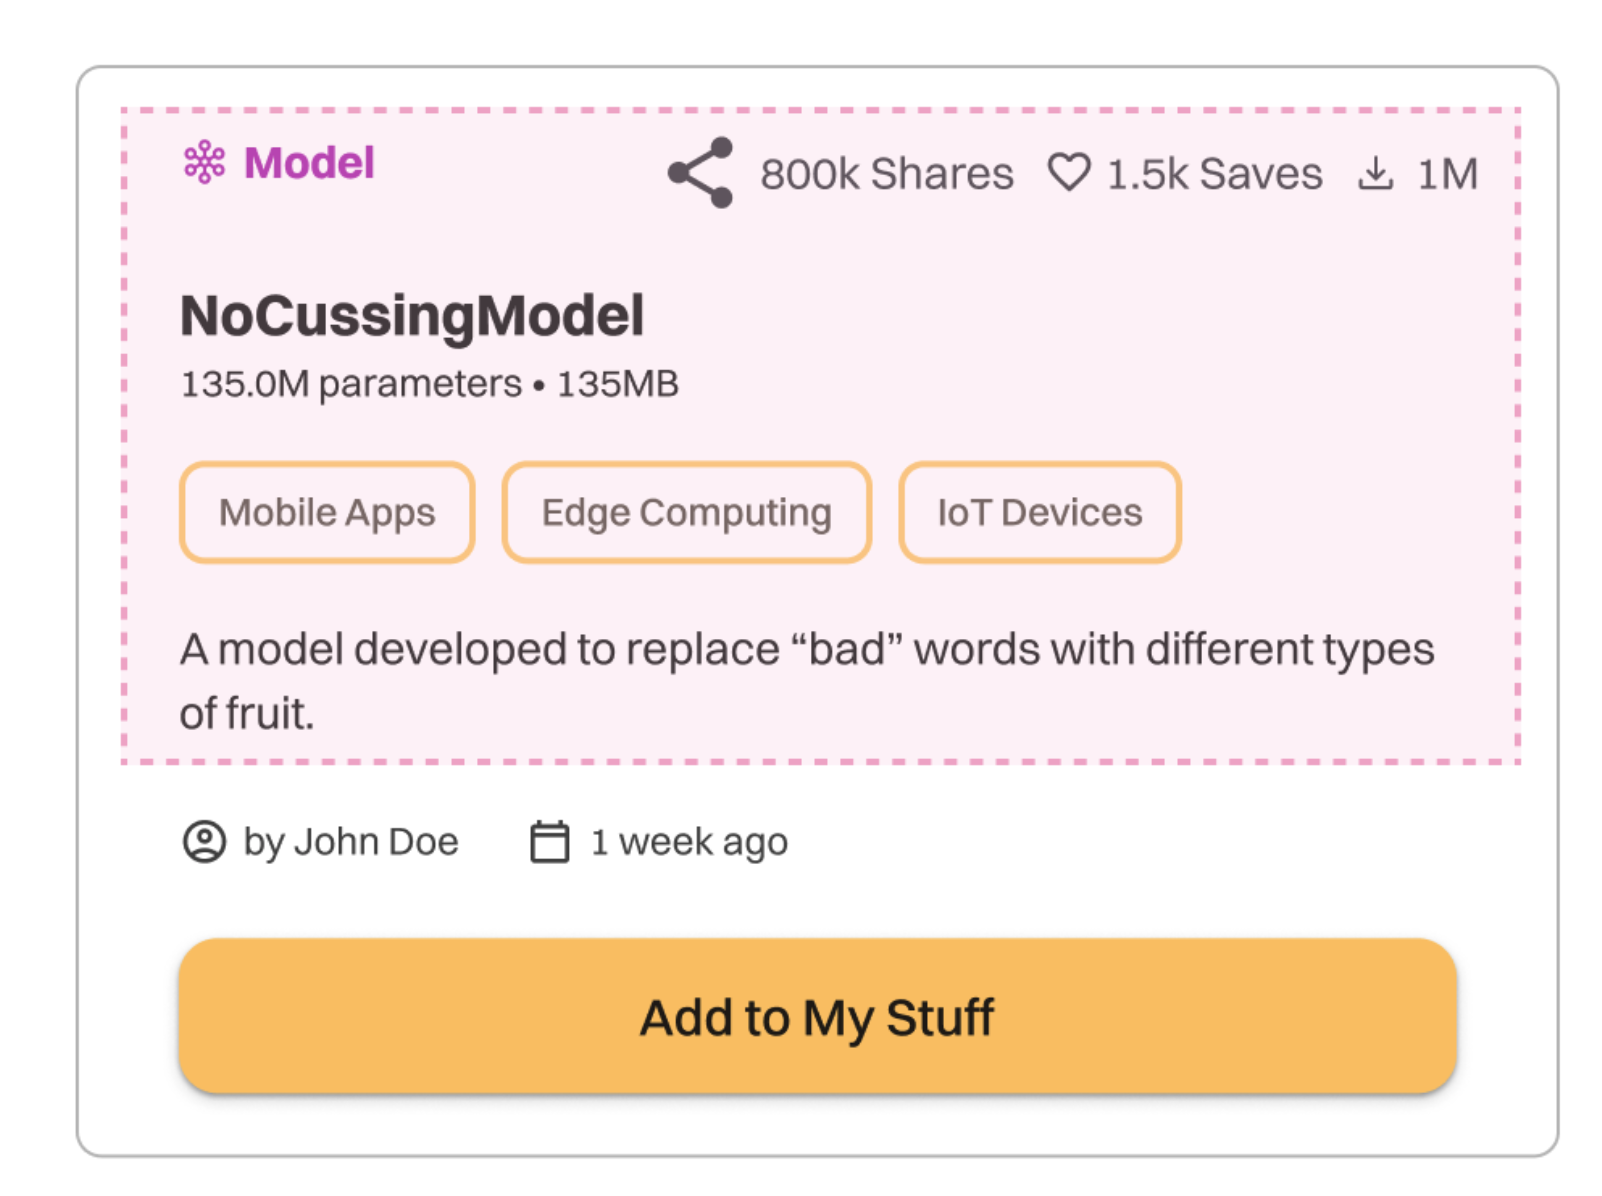The image size is (1602, 1196).
Task: Expand the 1.5k Saves list
Action: [1212, 173]
